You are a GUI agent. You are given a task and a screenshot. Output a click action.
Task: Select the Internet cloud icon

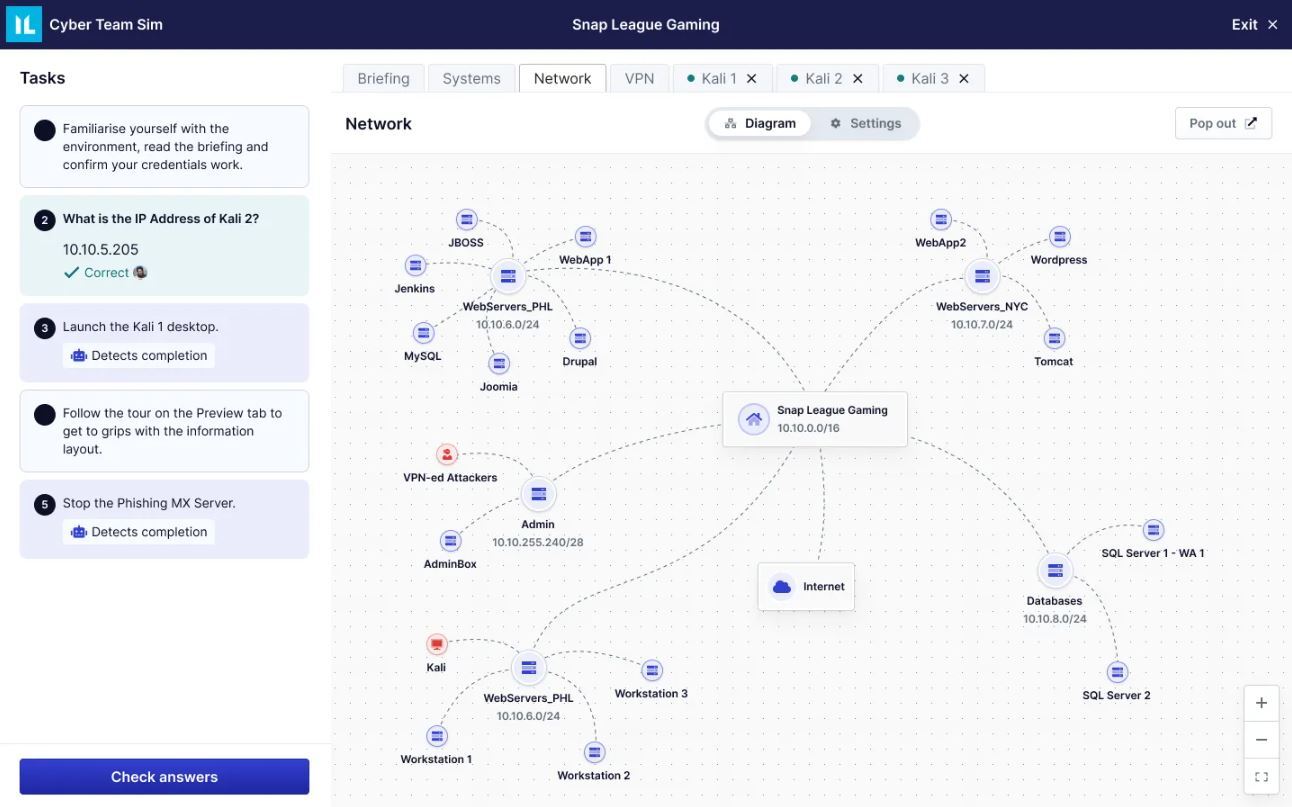click(x=782, y=586)
